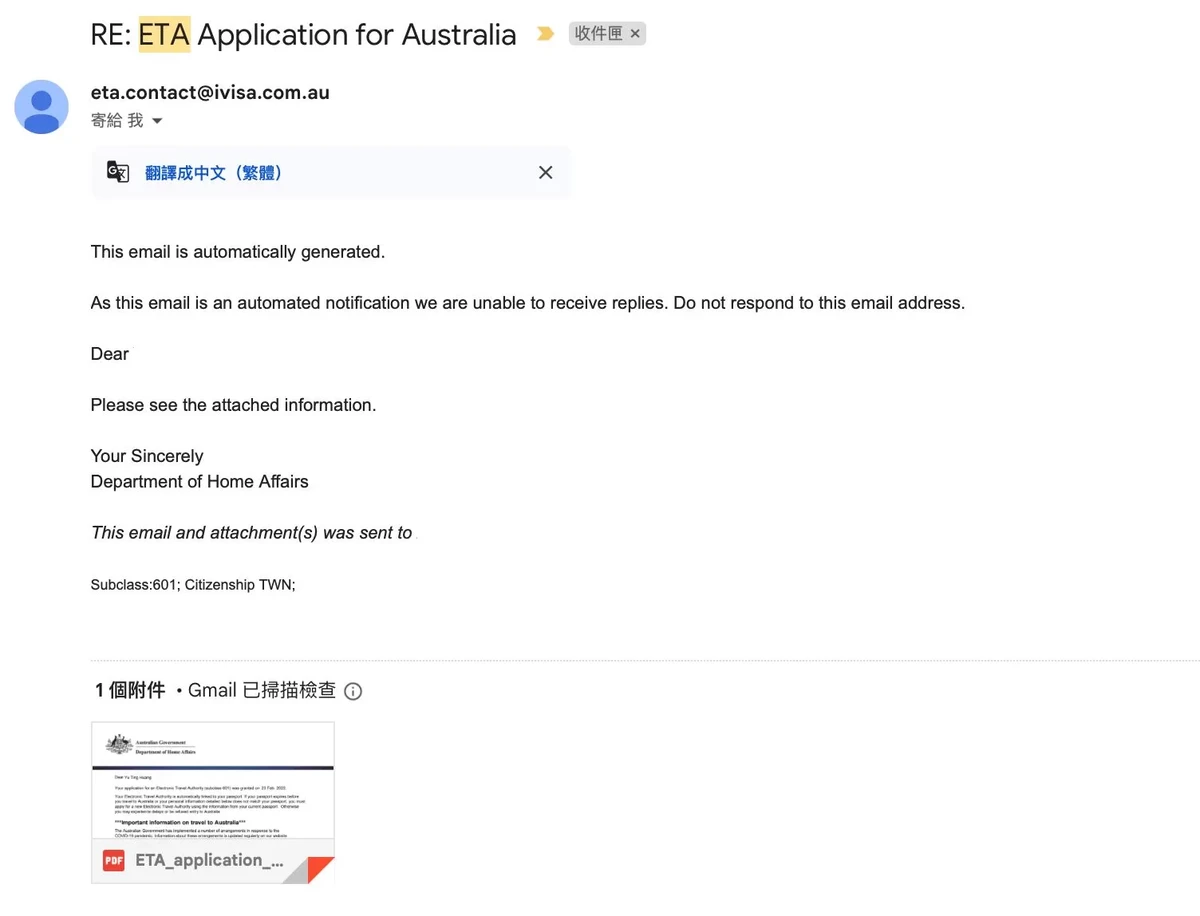Click the yellow importance marker icon
Screen dimensions: 1200x916
pos(545,34)
